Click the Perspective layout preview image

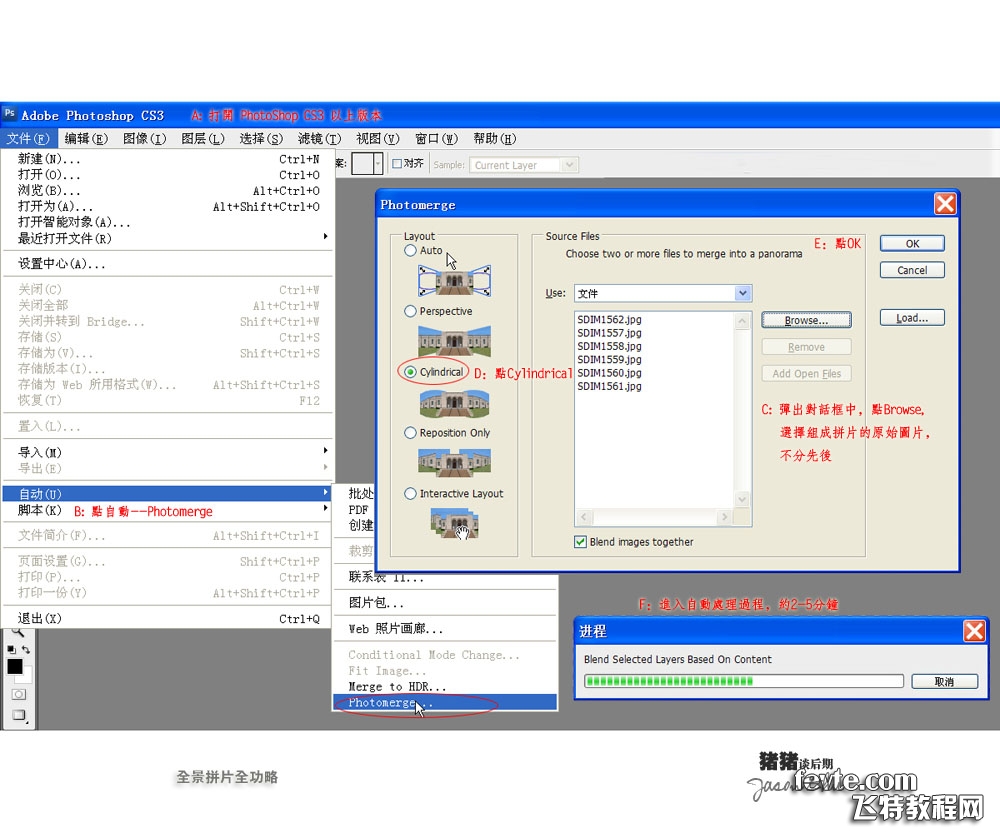[x=454, y=341]
